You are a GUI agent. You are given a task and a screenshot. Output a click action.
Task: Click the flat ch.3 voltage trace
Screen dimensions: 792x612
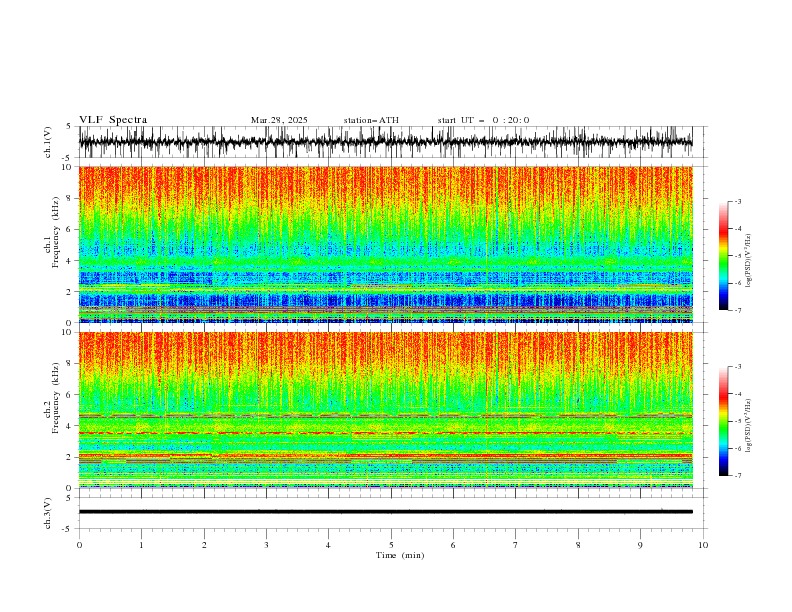coord(386,512)
